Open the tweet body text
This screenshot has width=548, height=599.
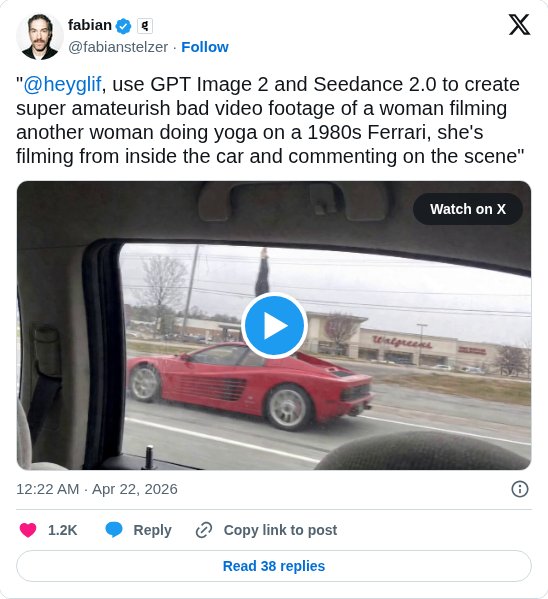pos(270,120)
